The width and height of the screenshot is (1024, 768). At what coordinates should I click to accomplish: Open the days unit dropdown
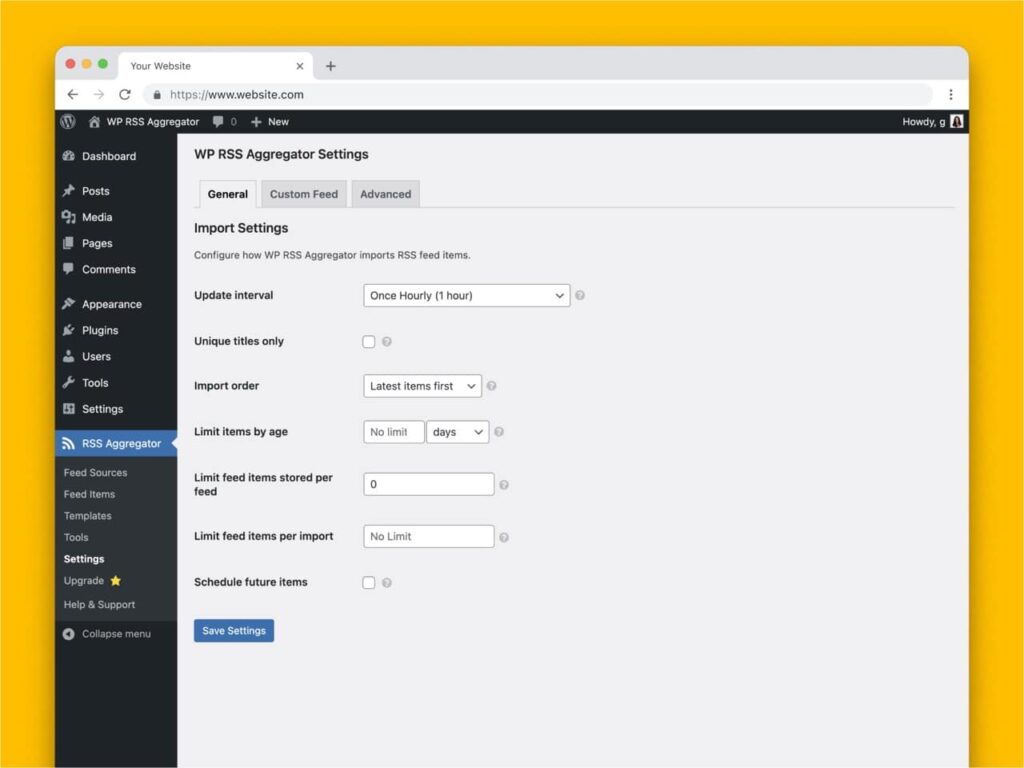click(457, 431)
